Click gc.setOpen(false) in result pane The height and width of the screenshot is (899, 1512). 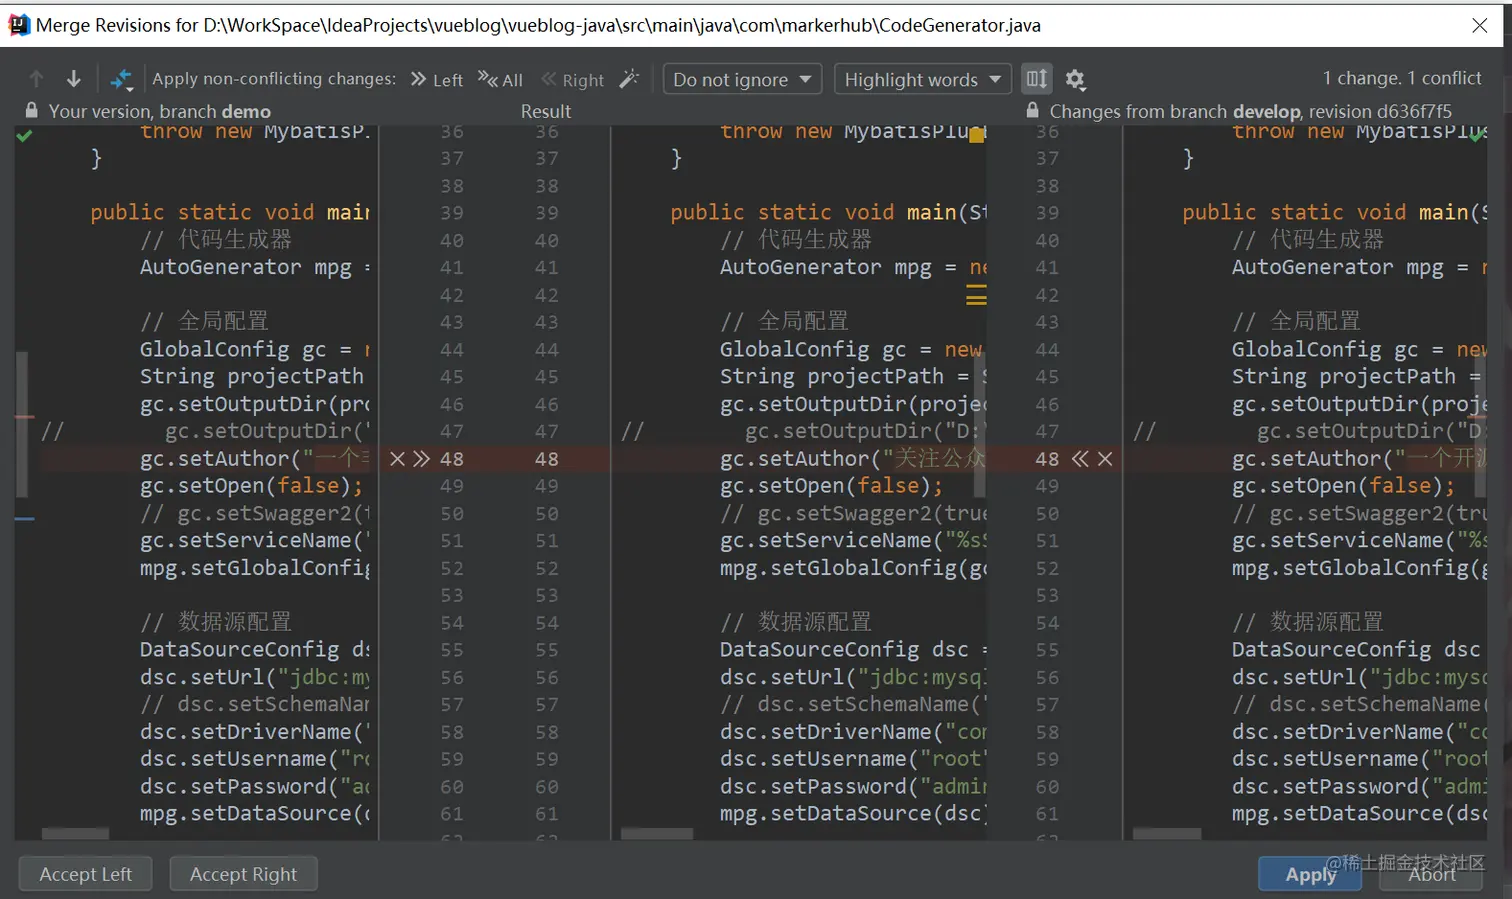point(831,486)
